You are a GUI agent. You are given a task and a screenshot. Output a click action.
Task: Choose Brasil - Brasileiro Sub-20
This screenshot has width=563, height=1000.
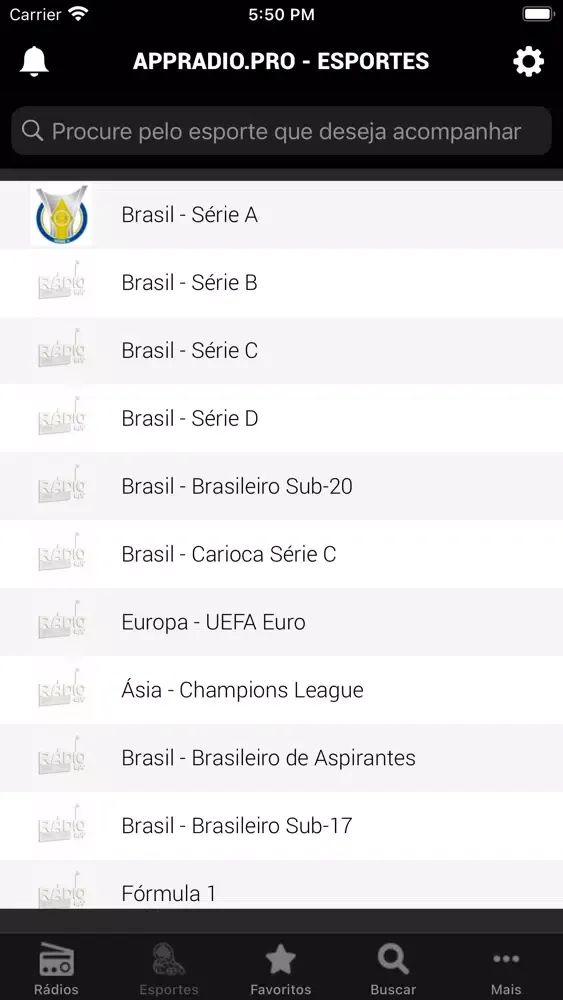pos(281,487)
